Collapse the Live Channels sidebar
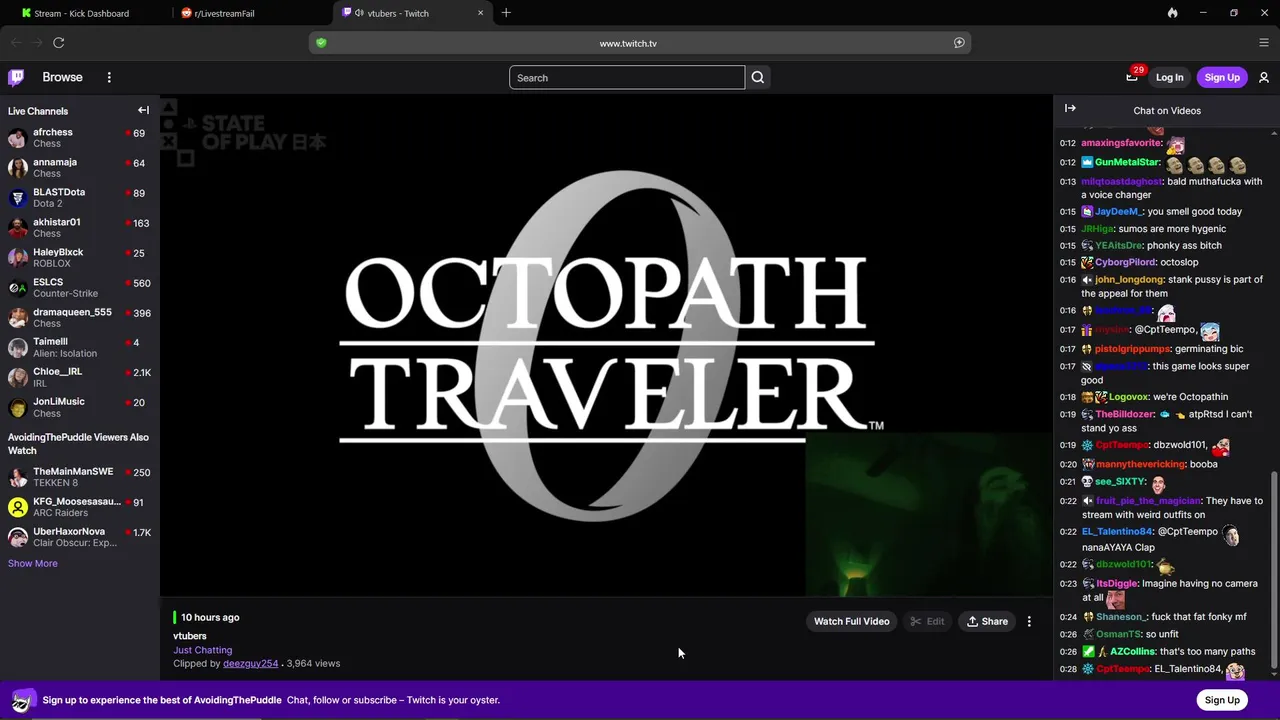This screenshot has width=1280, height=720. (x=143, y=110)
